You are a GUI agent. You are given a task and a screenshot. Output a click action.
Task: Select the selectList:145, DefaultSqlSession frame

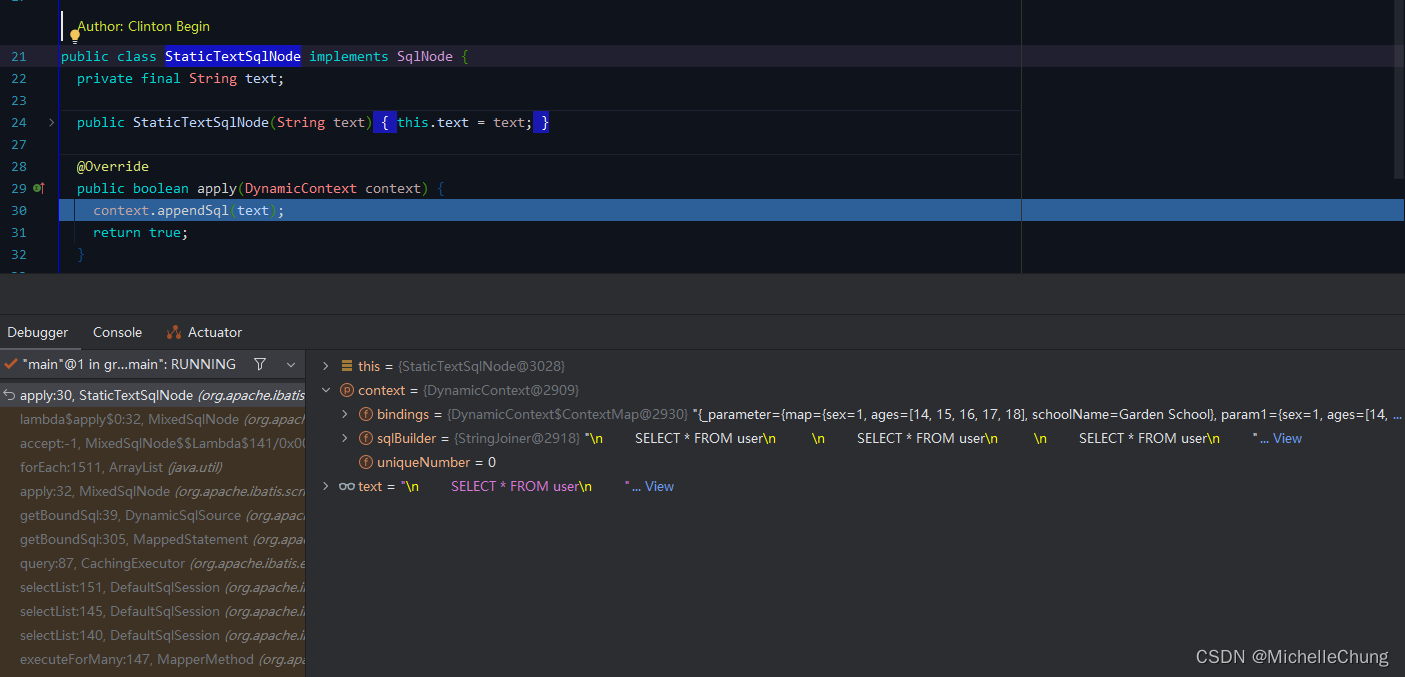pos(153,611)
